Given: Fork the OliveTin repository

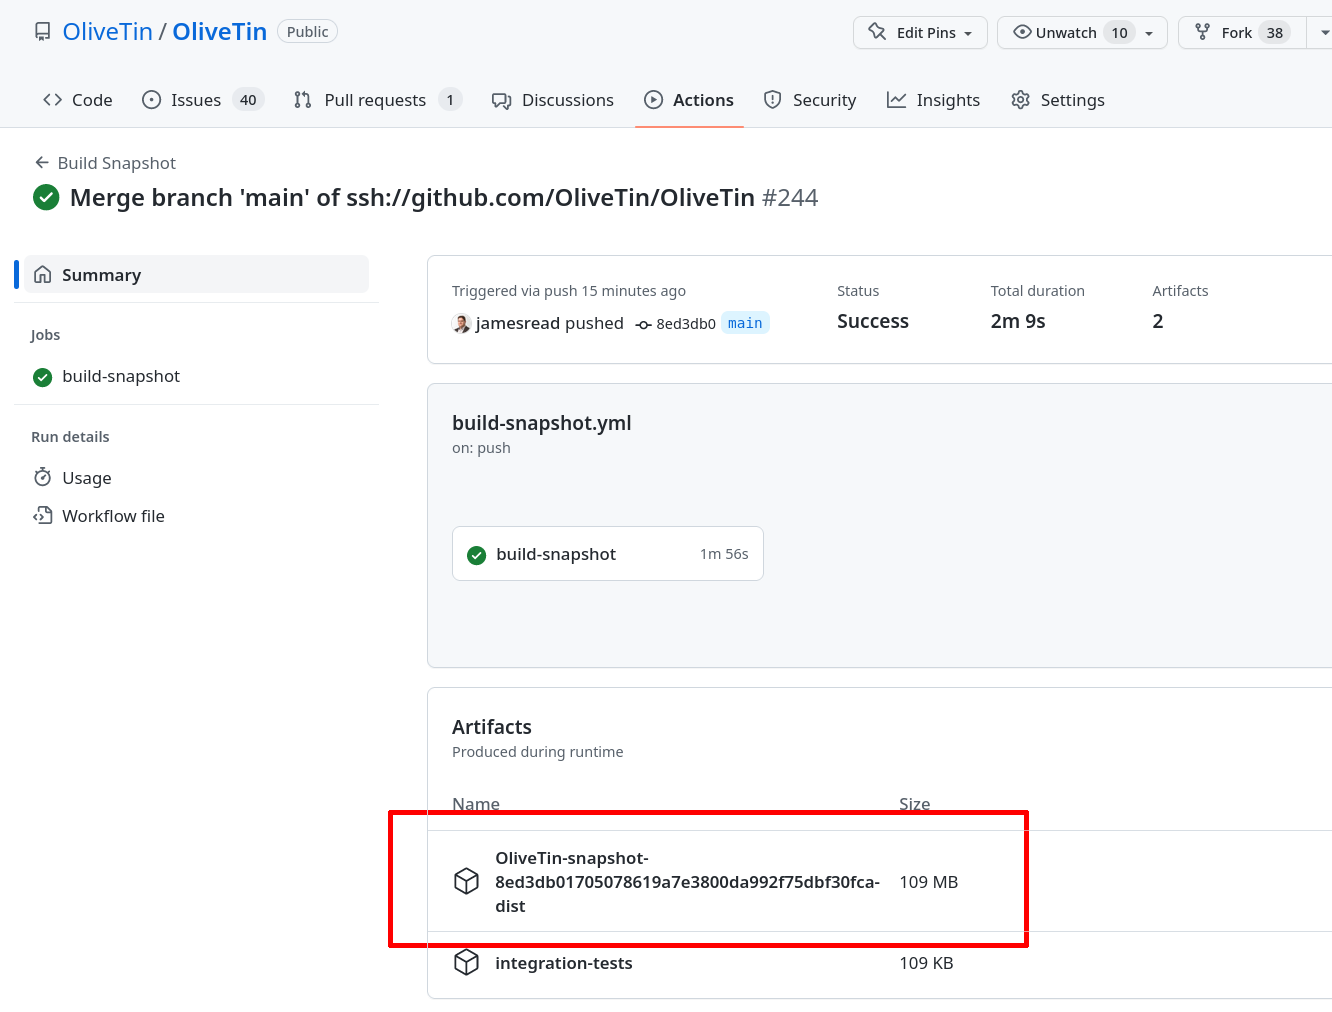Looking at the screenshot, I should click(x=1237, y=32).
